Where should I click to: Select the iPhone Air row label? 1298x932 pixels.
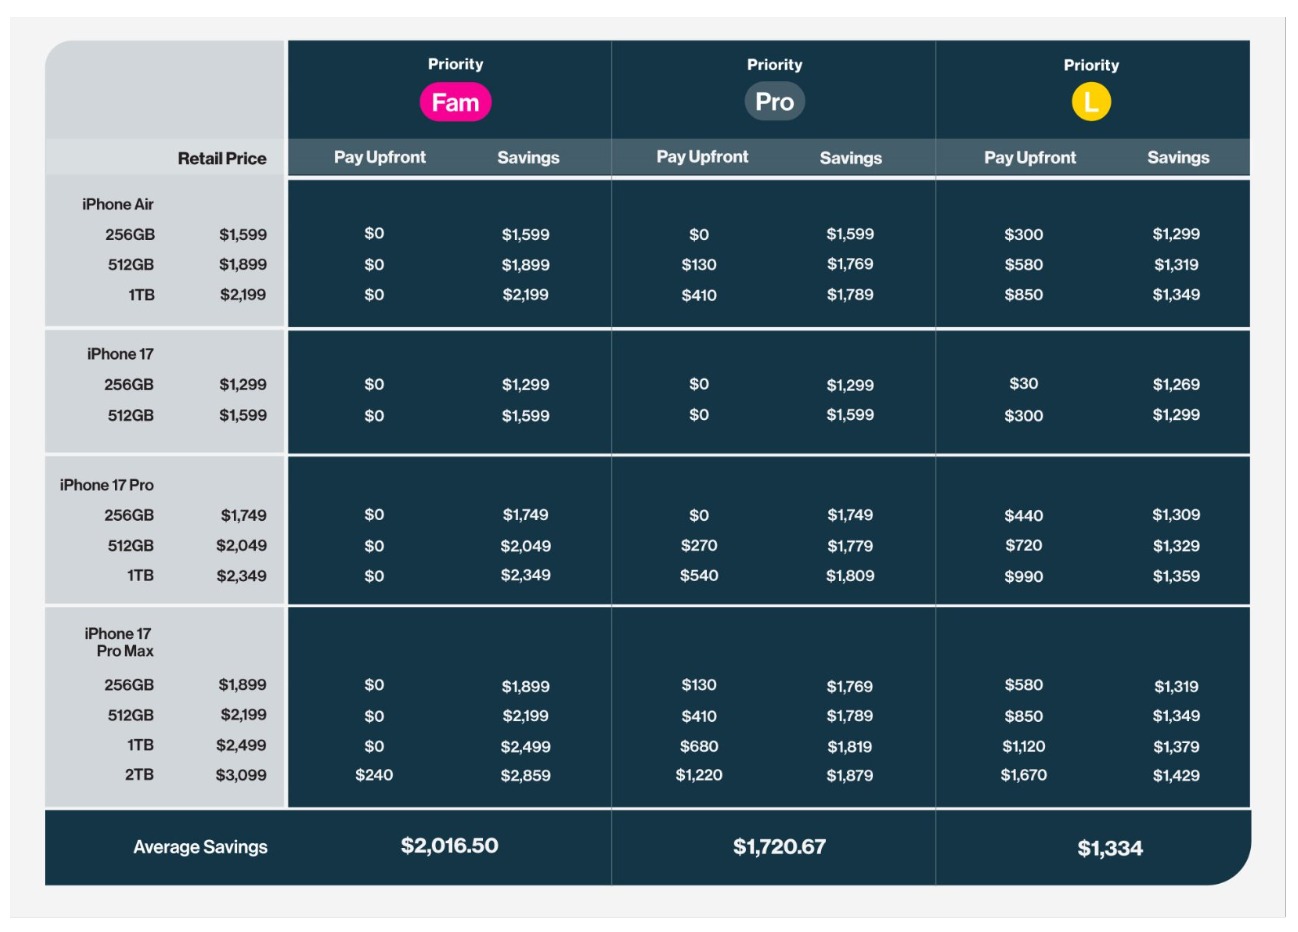coord(118,204)
